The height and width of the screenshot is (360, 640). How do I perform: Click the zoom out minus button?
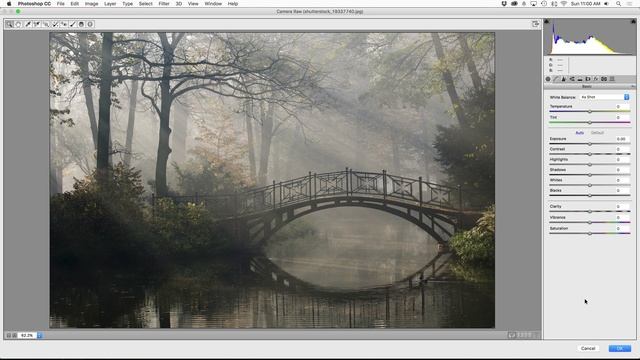9,335
